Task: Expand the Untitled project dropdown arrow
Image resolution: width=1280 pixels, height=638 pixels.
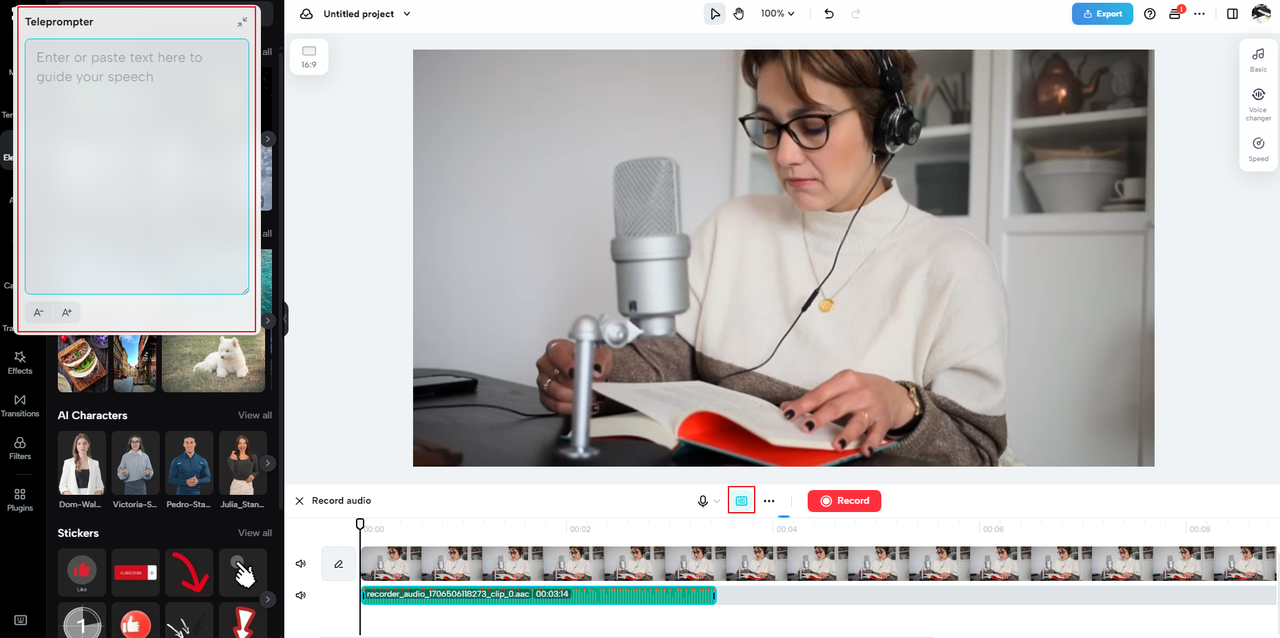Action: pos(406,14)
